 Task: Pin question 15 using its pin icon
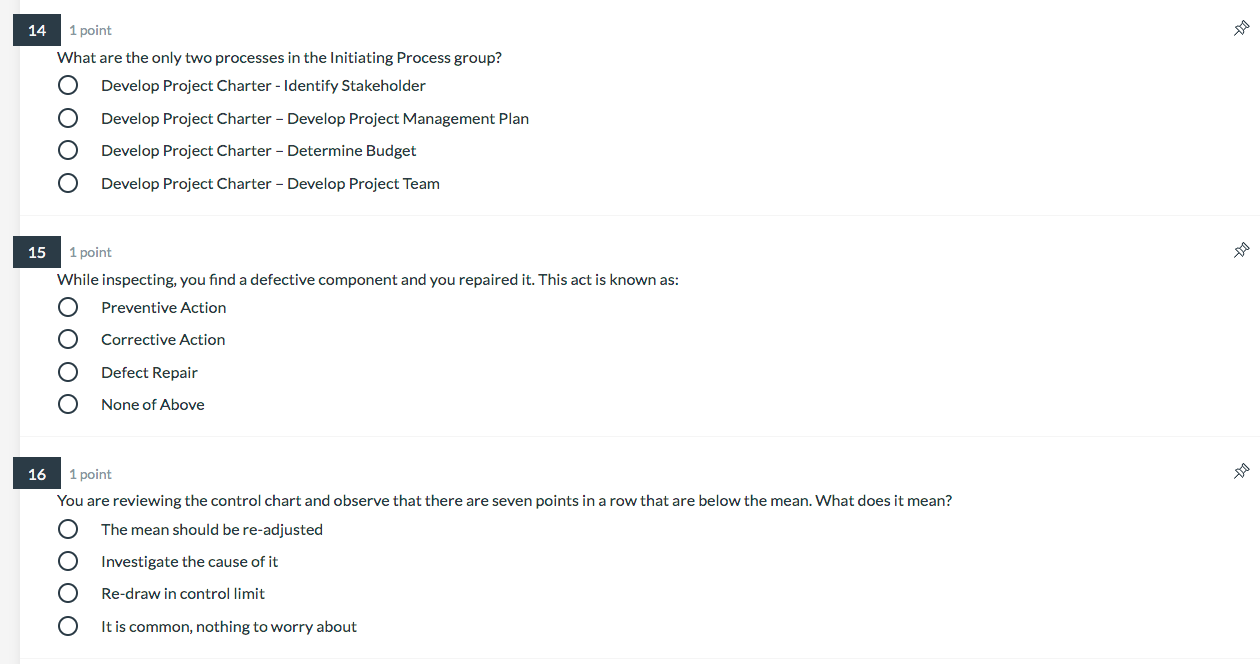click(1241, 250)
